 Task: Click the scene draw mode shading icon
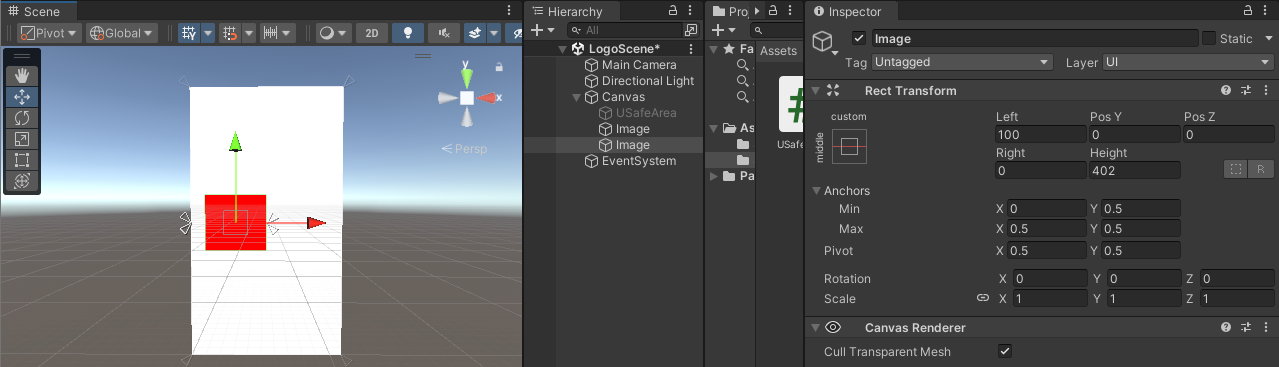[327, 33]
